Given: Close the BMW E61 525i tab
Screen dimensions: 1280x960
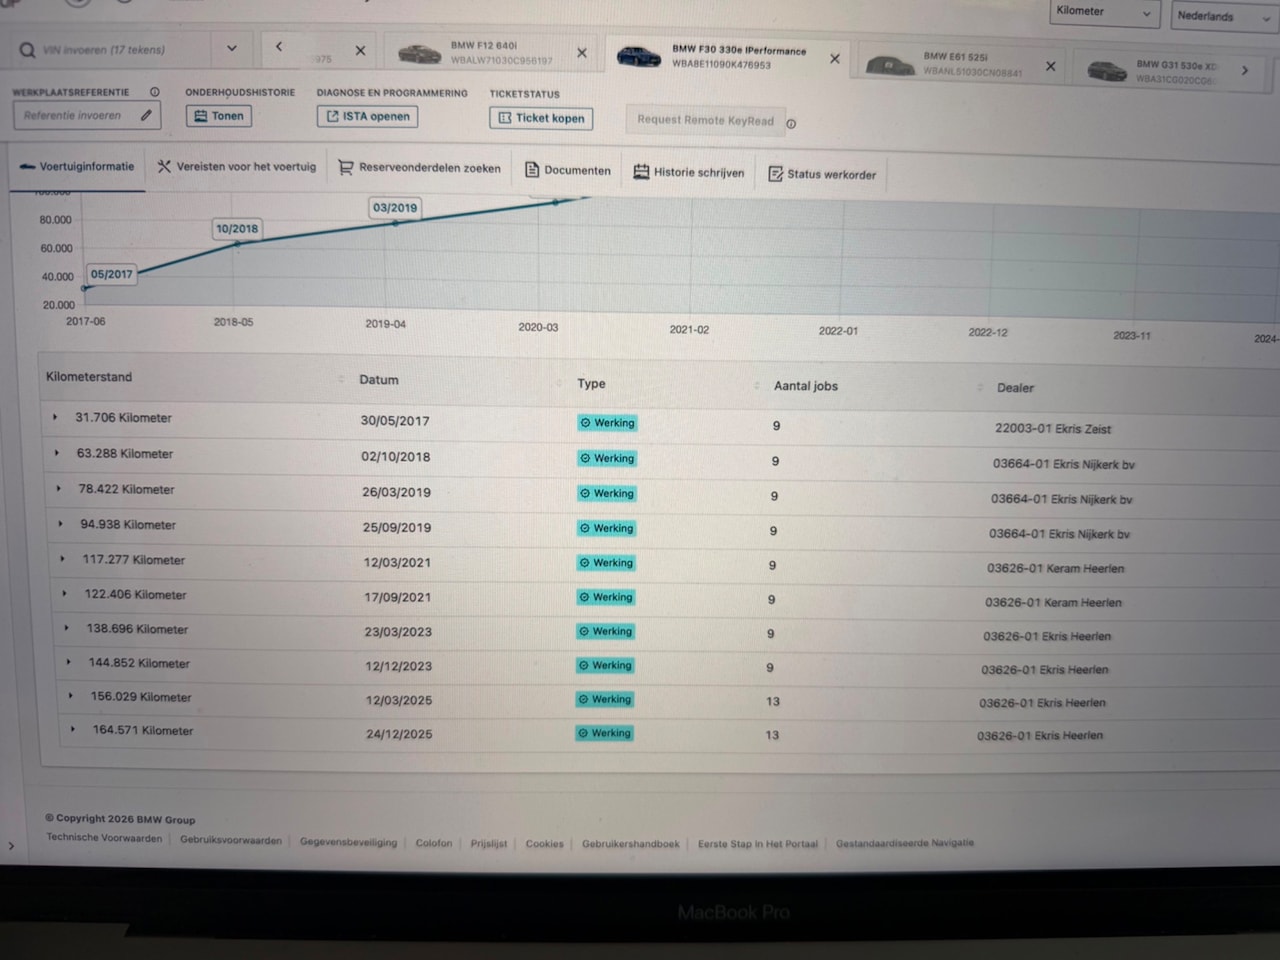Looking at the screenshot, I should [x=1050, y=66].
